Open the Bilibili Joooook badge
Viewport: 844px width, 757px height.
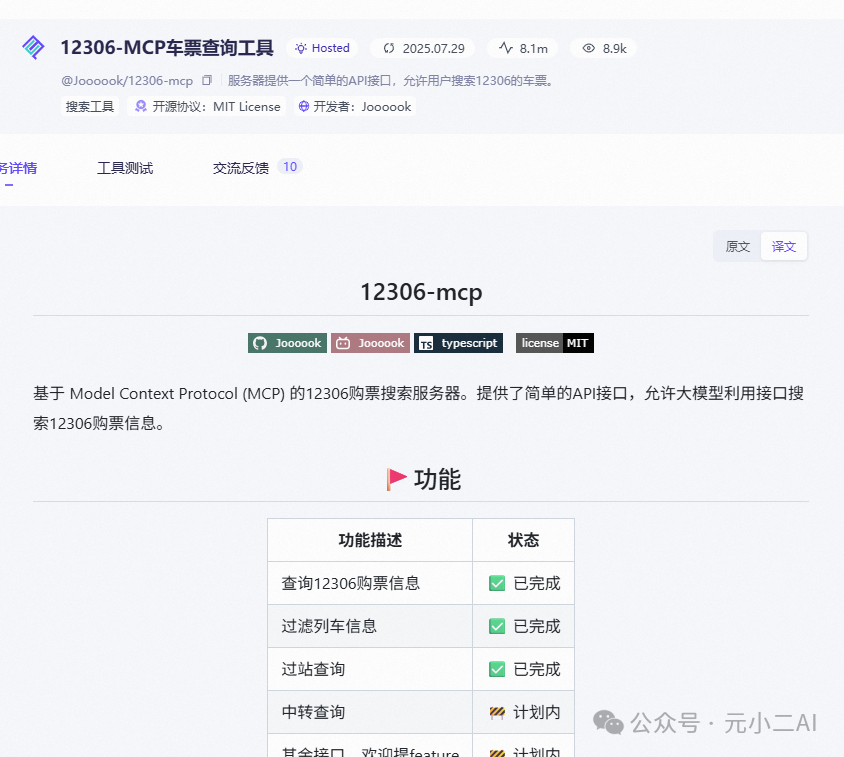click(370, 343)
